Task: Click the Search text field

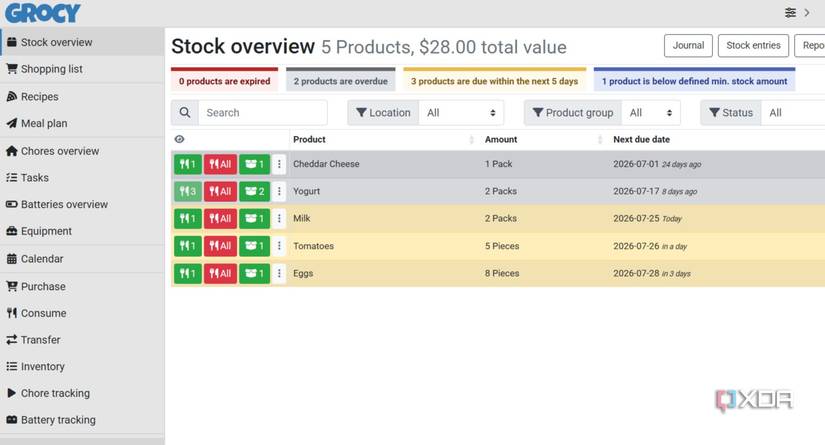Action: click(x=263, y=113)
